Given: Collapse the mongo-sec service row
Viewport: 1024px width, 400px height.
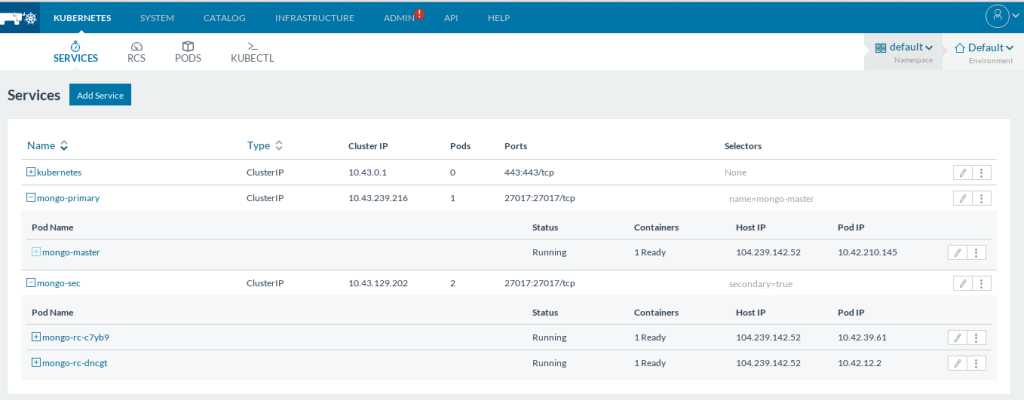Looking at the screenshot, I should 31,283.
